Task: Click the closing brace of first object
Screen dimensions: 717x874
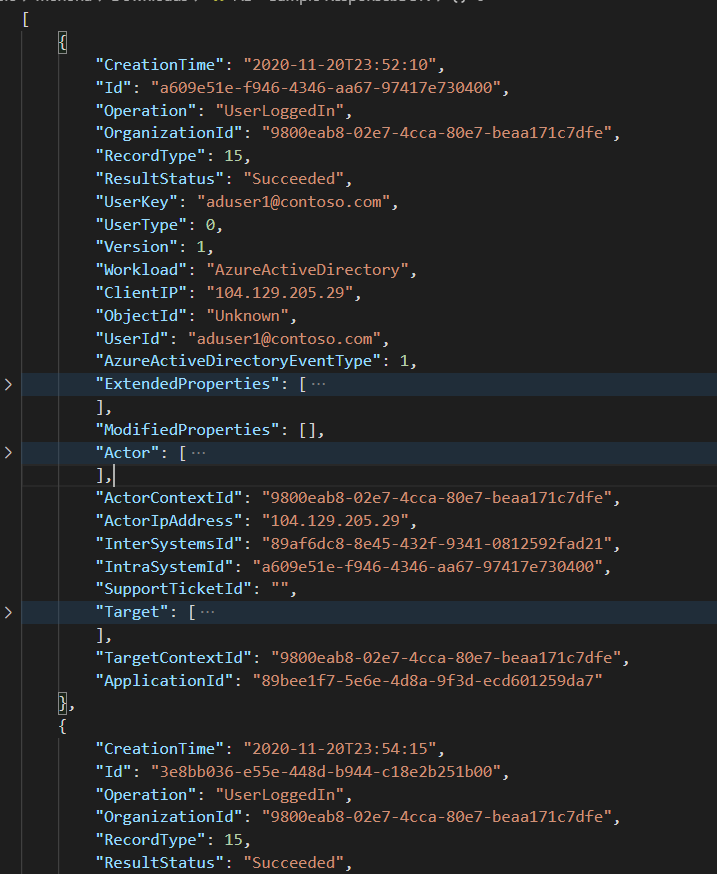Action: tap(62, 703)
